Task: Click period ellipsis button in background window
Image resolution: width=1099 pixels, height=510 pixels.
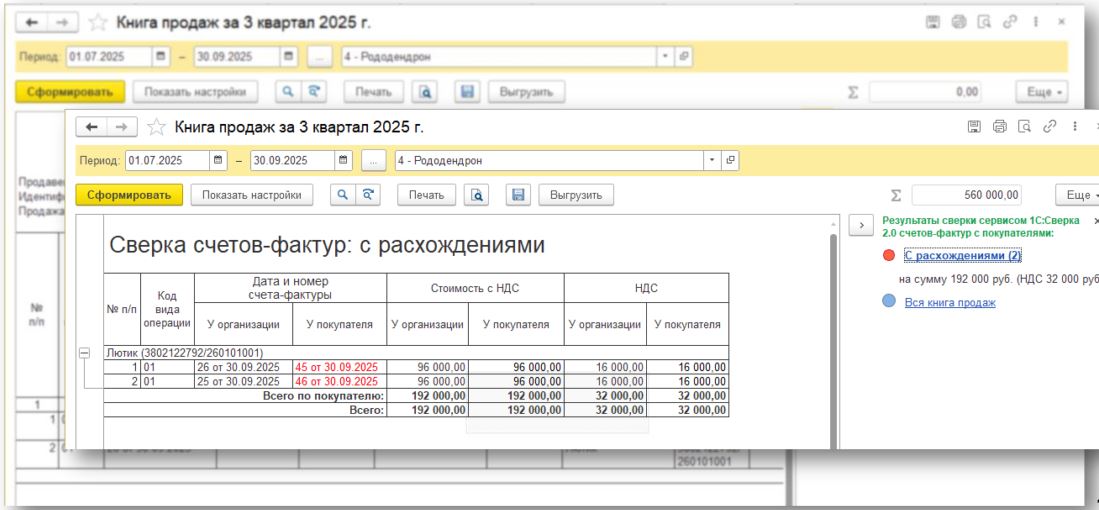Action: [319, 56]
